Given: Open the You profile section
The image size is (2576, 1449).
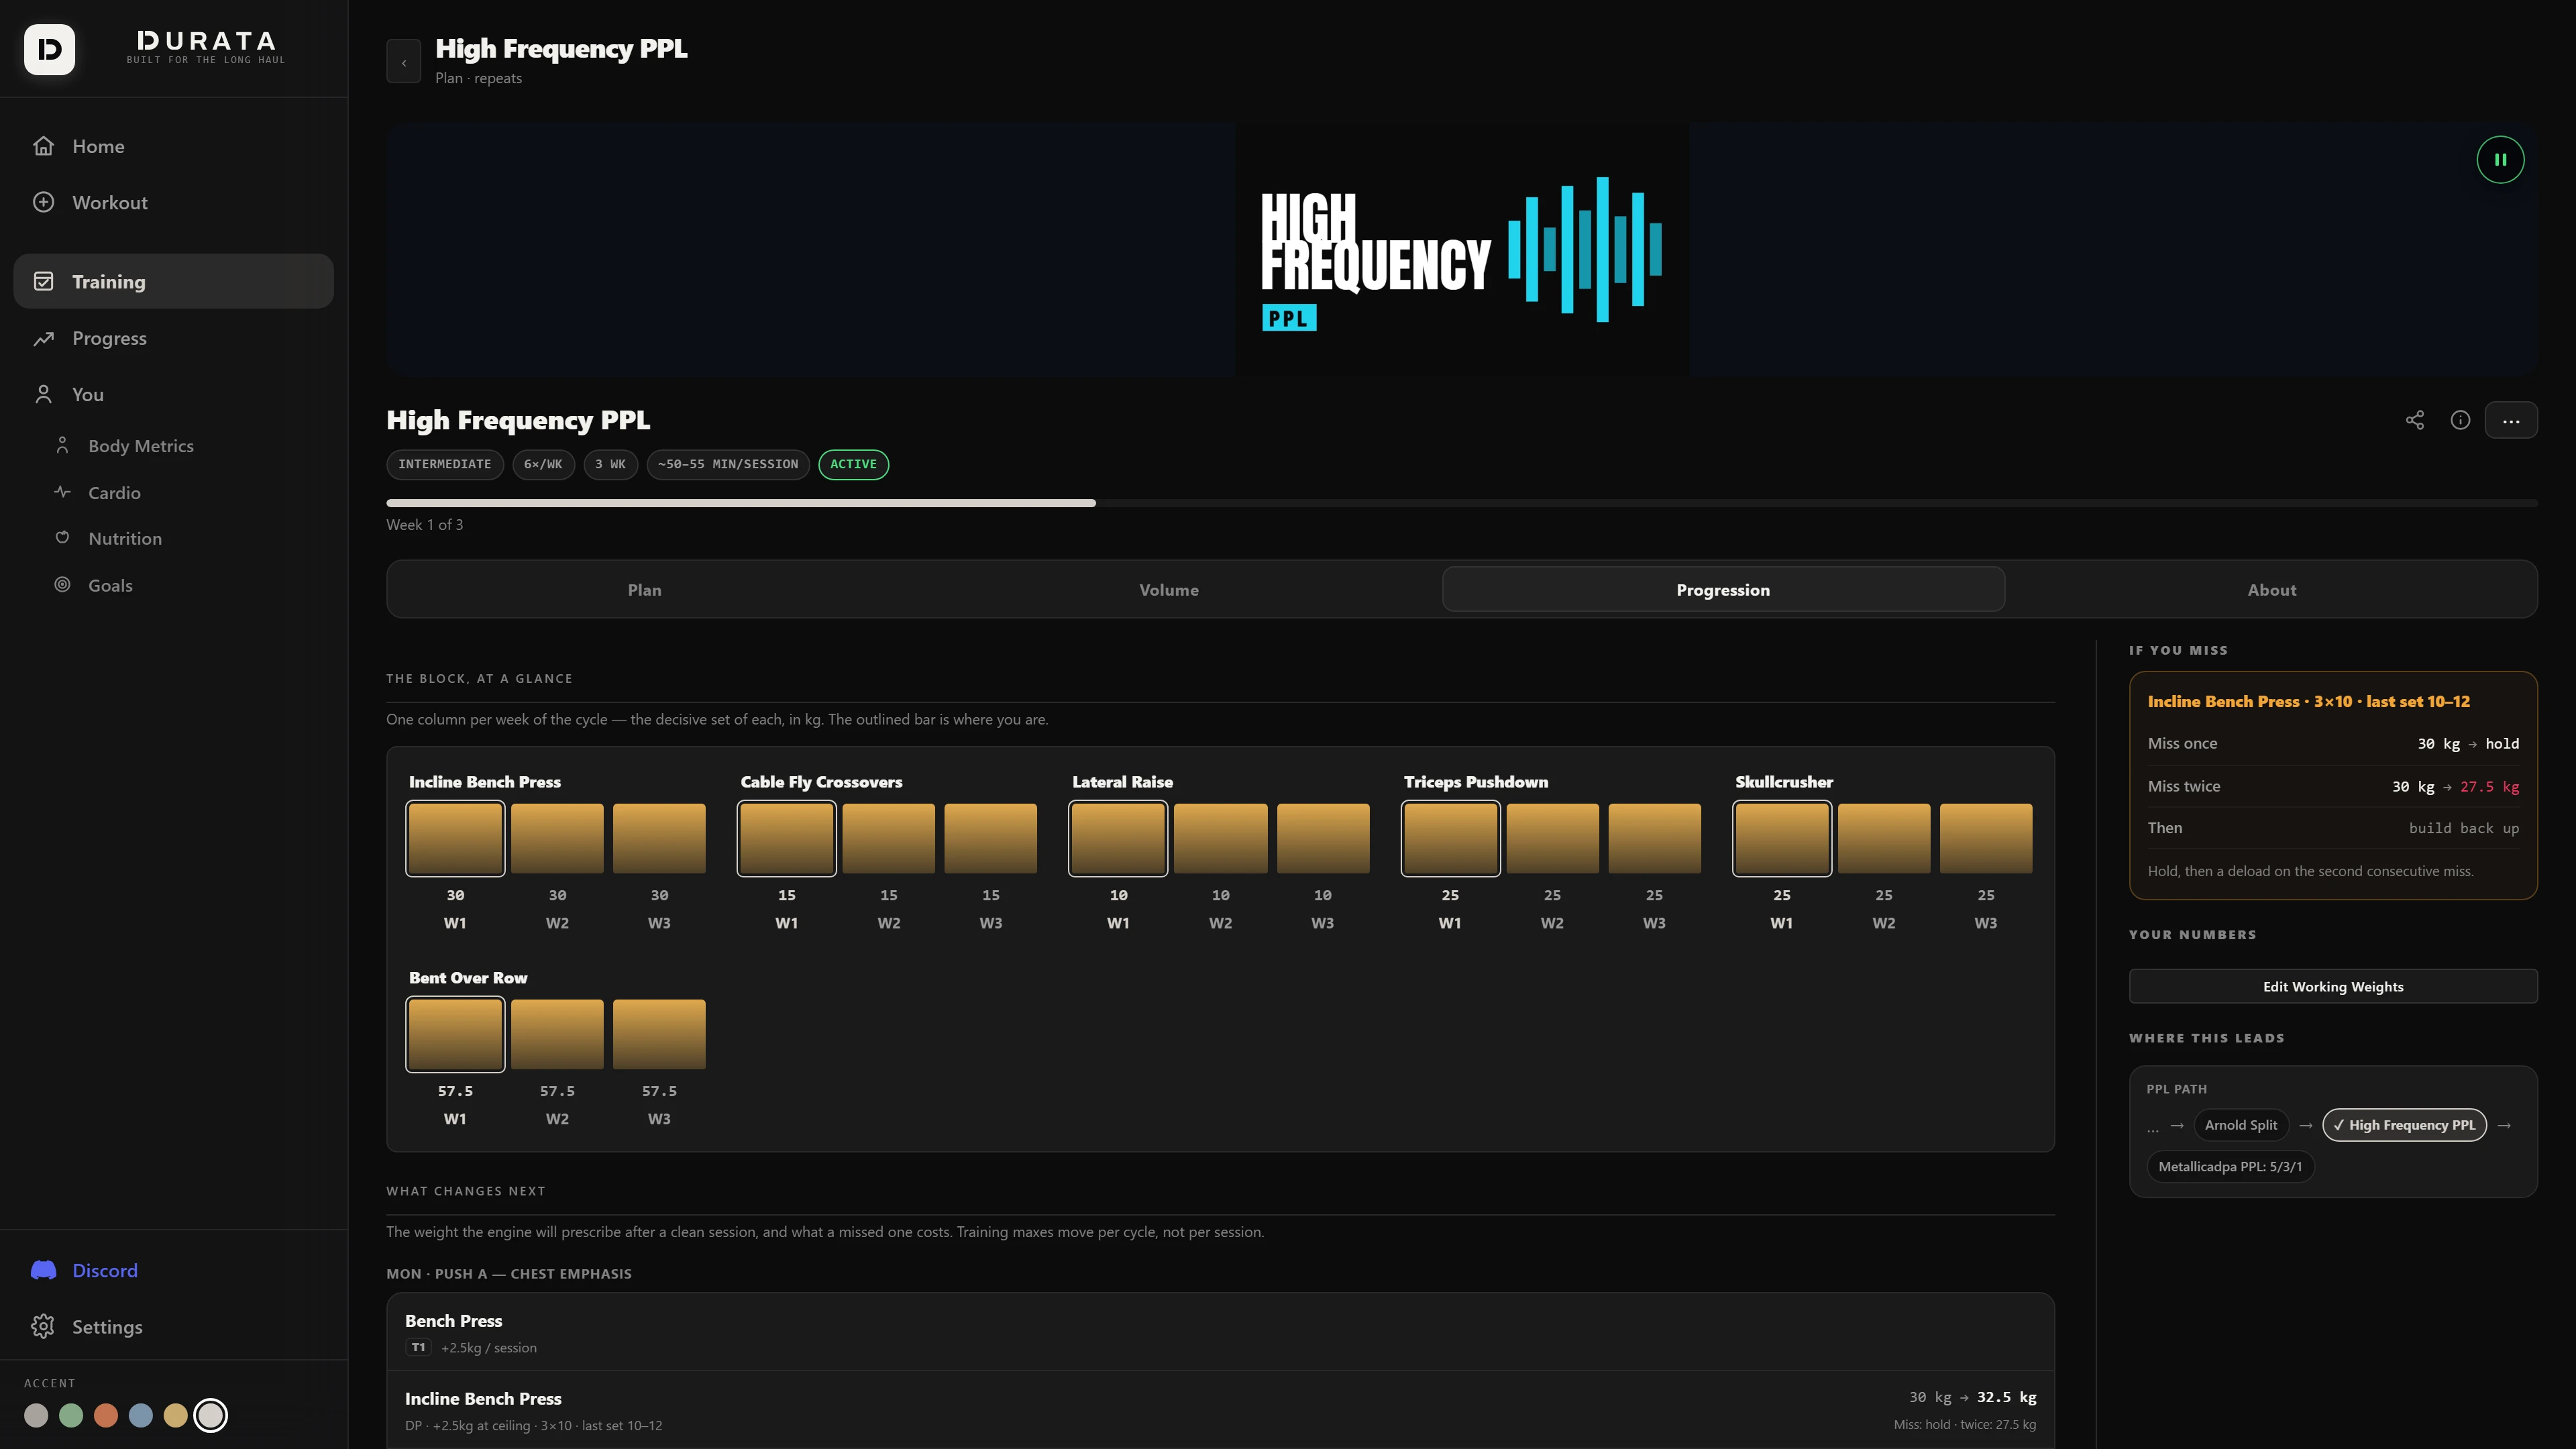Looking at the screenshot, I should (x=173, y=394).
